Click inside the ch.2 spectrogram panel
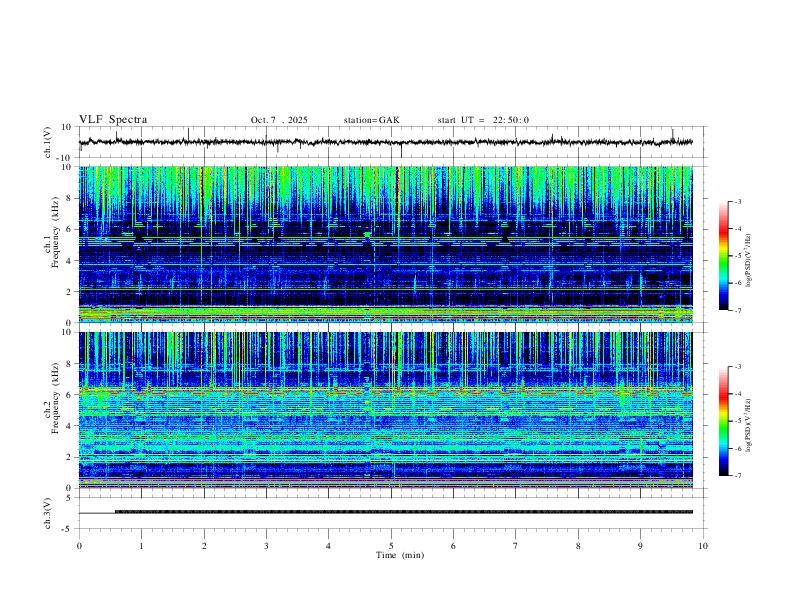The width and height of the screenshot is (792, 612). tap(386, 410)
